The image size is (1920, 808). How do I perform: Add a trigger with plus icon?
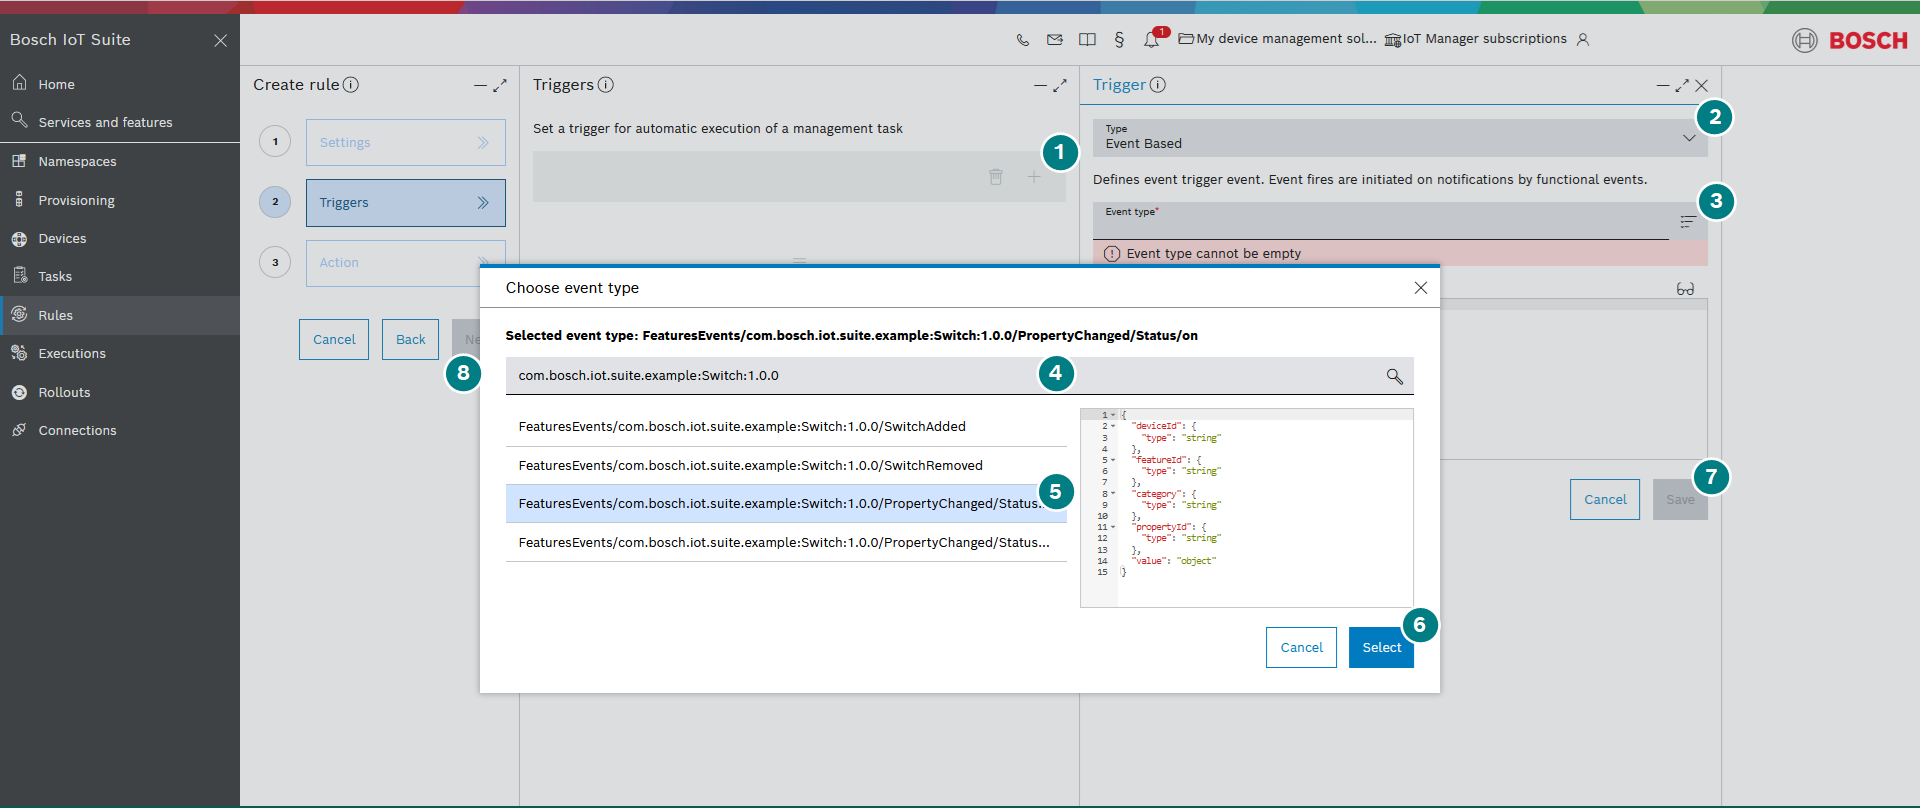click(x=1034, y=177)
